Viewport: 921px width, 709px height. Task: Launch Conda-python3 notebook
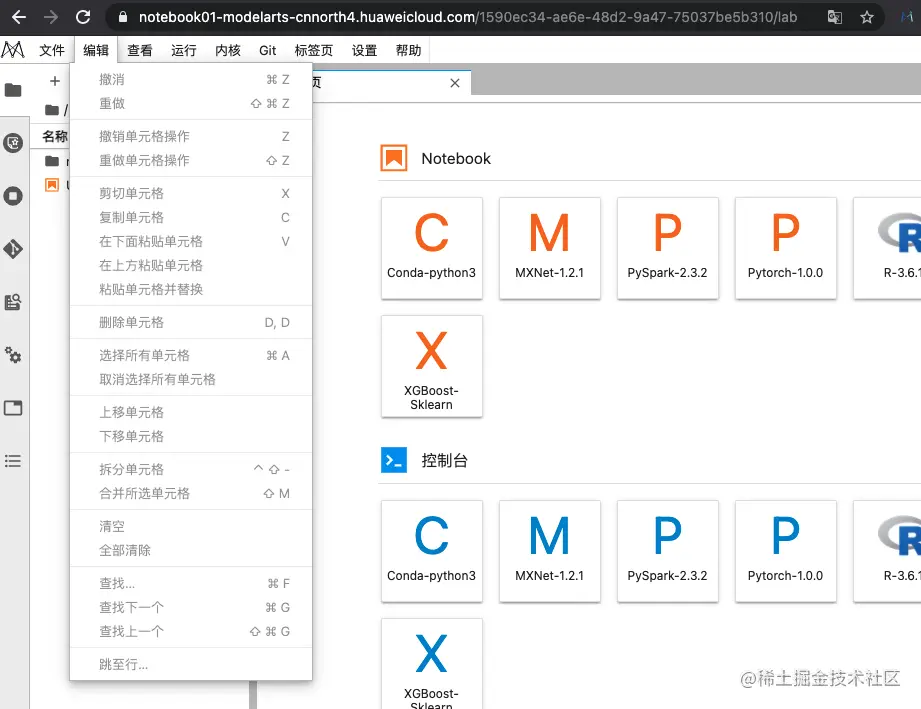coord(432,248)
